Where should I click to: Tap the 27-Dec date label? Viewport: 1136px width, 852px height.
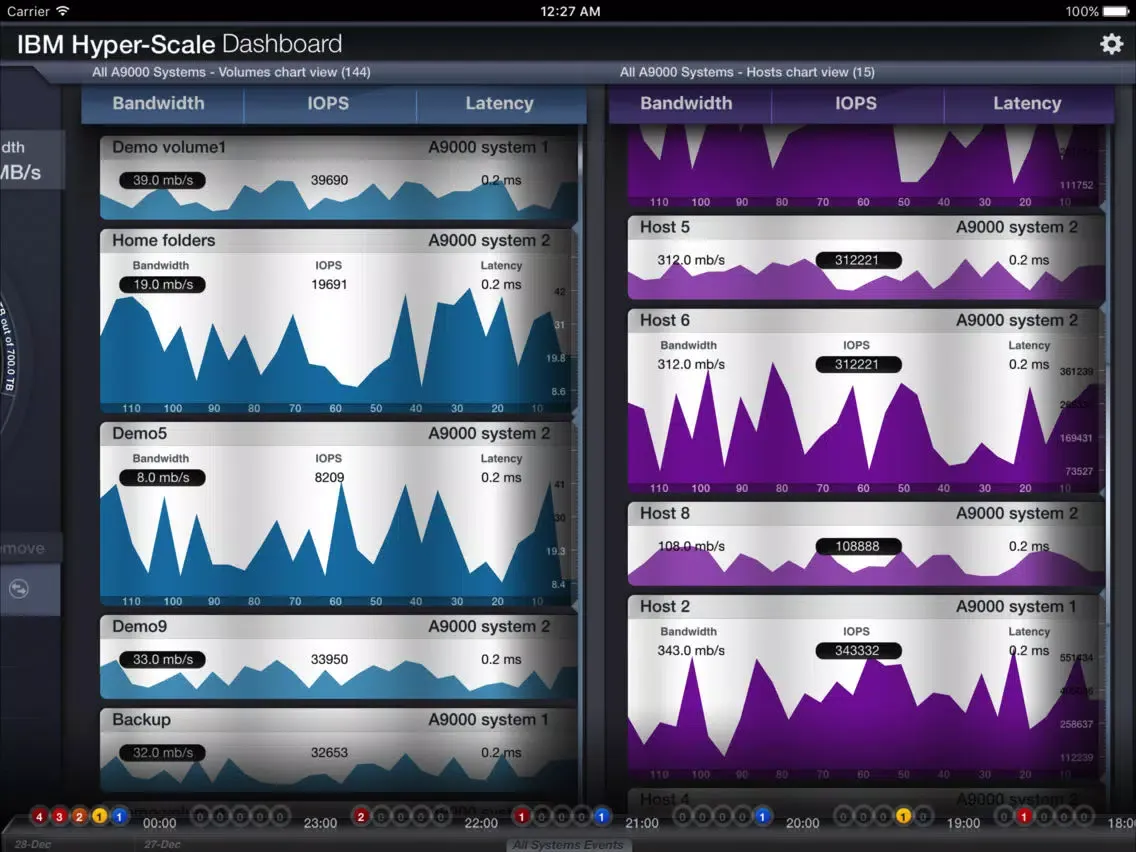[x=162, y=844]
